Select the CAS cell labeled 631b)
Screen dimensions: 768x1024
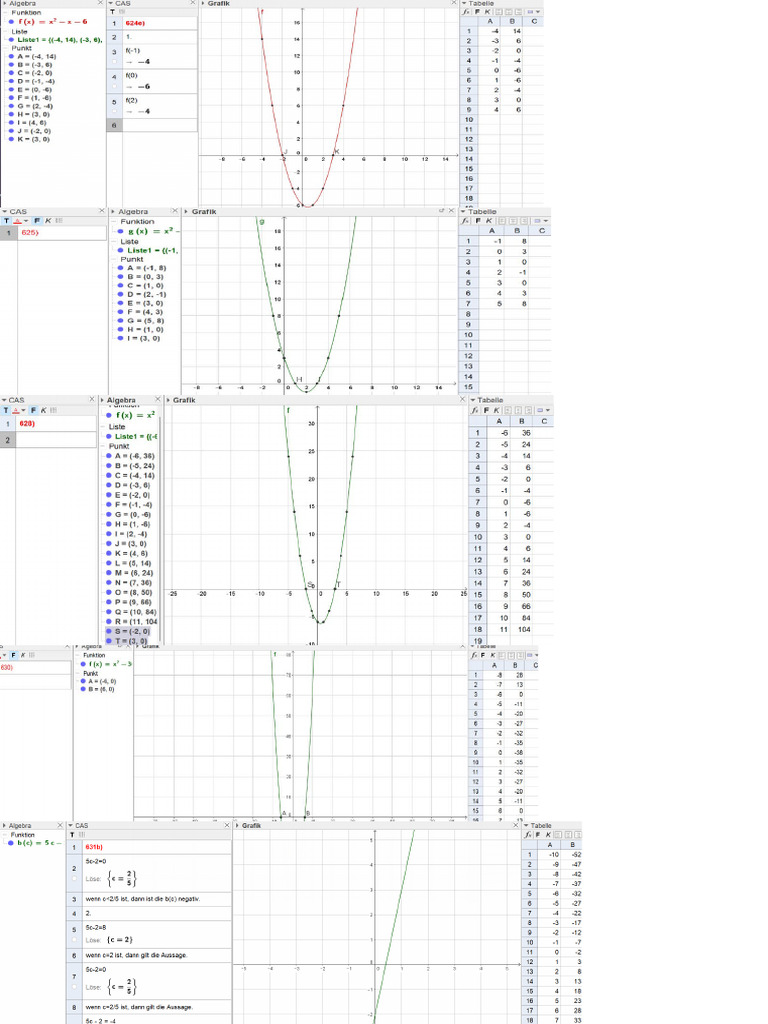coord(157,846)
